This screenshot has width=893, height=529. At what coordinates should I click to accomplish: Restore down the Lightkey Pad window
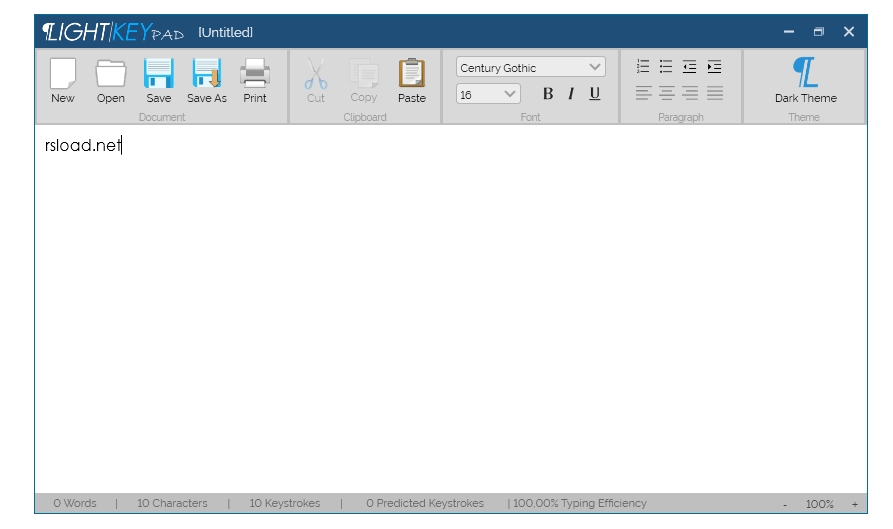[x=818, y=32]
